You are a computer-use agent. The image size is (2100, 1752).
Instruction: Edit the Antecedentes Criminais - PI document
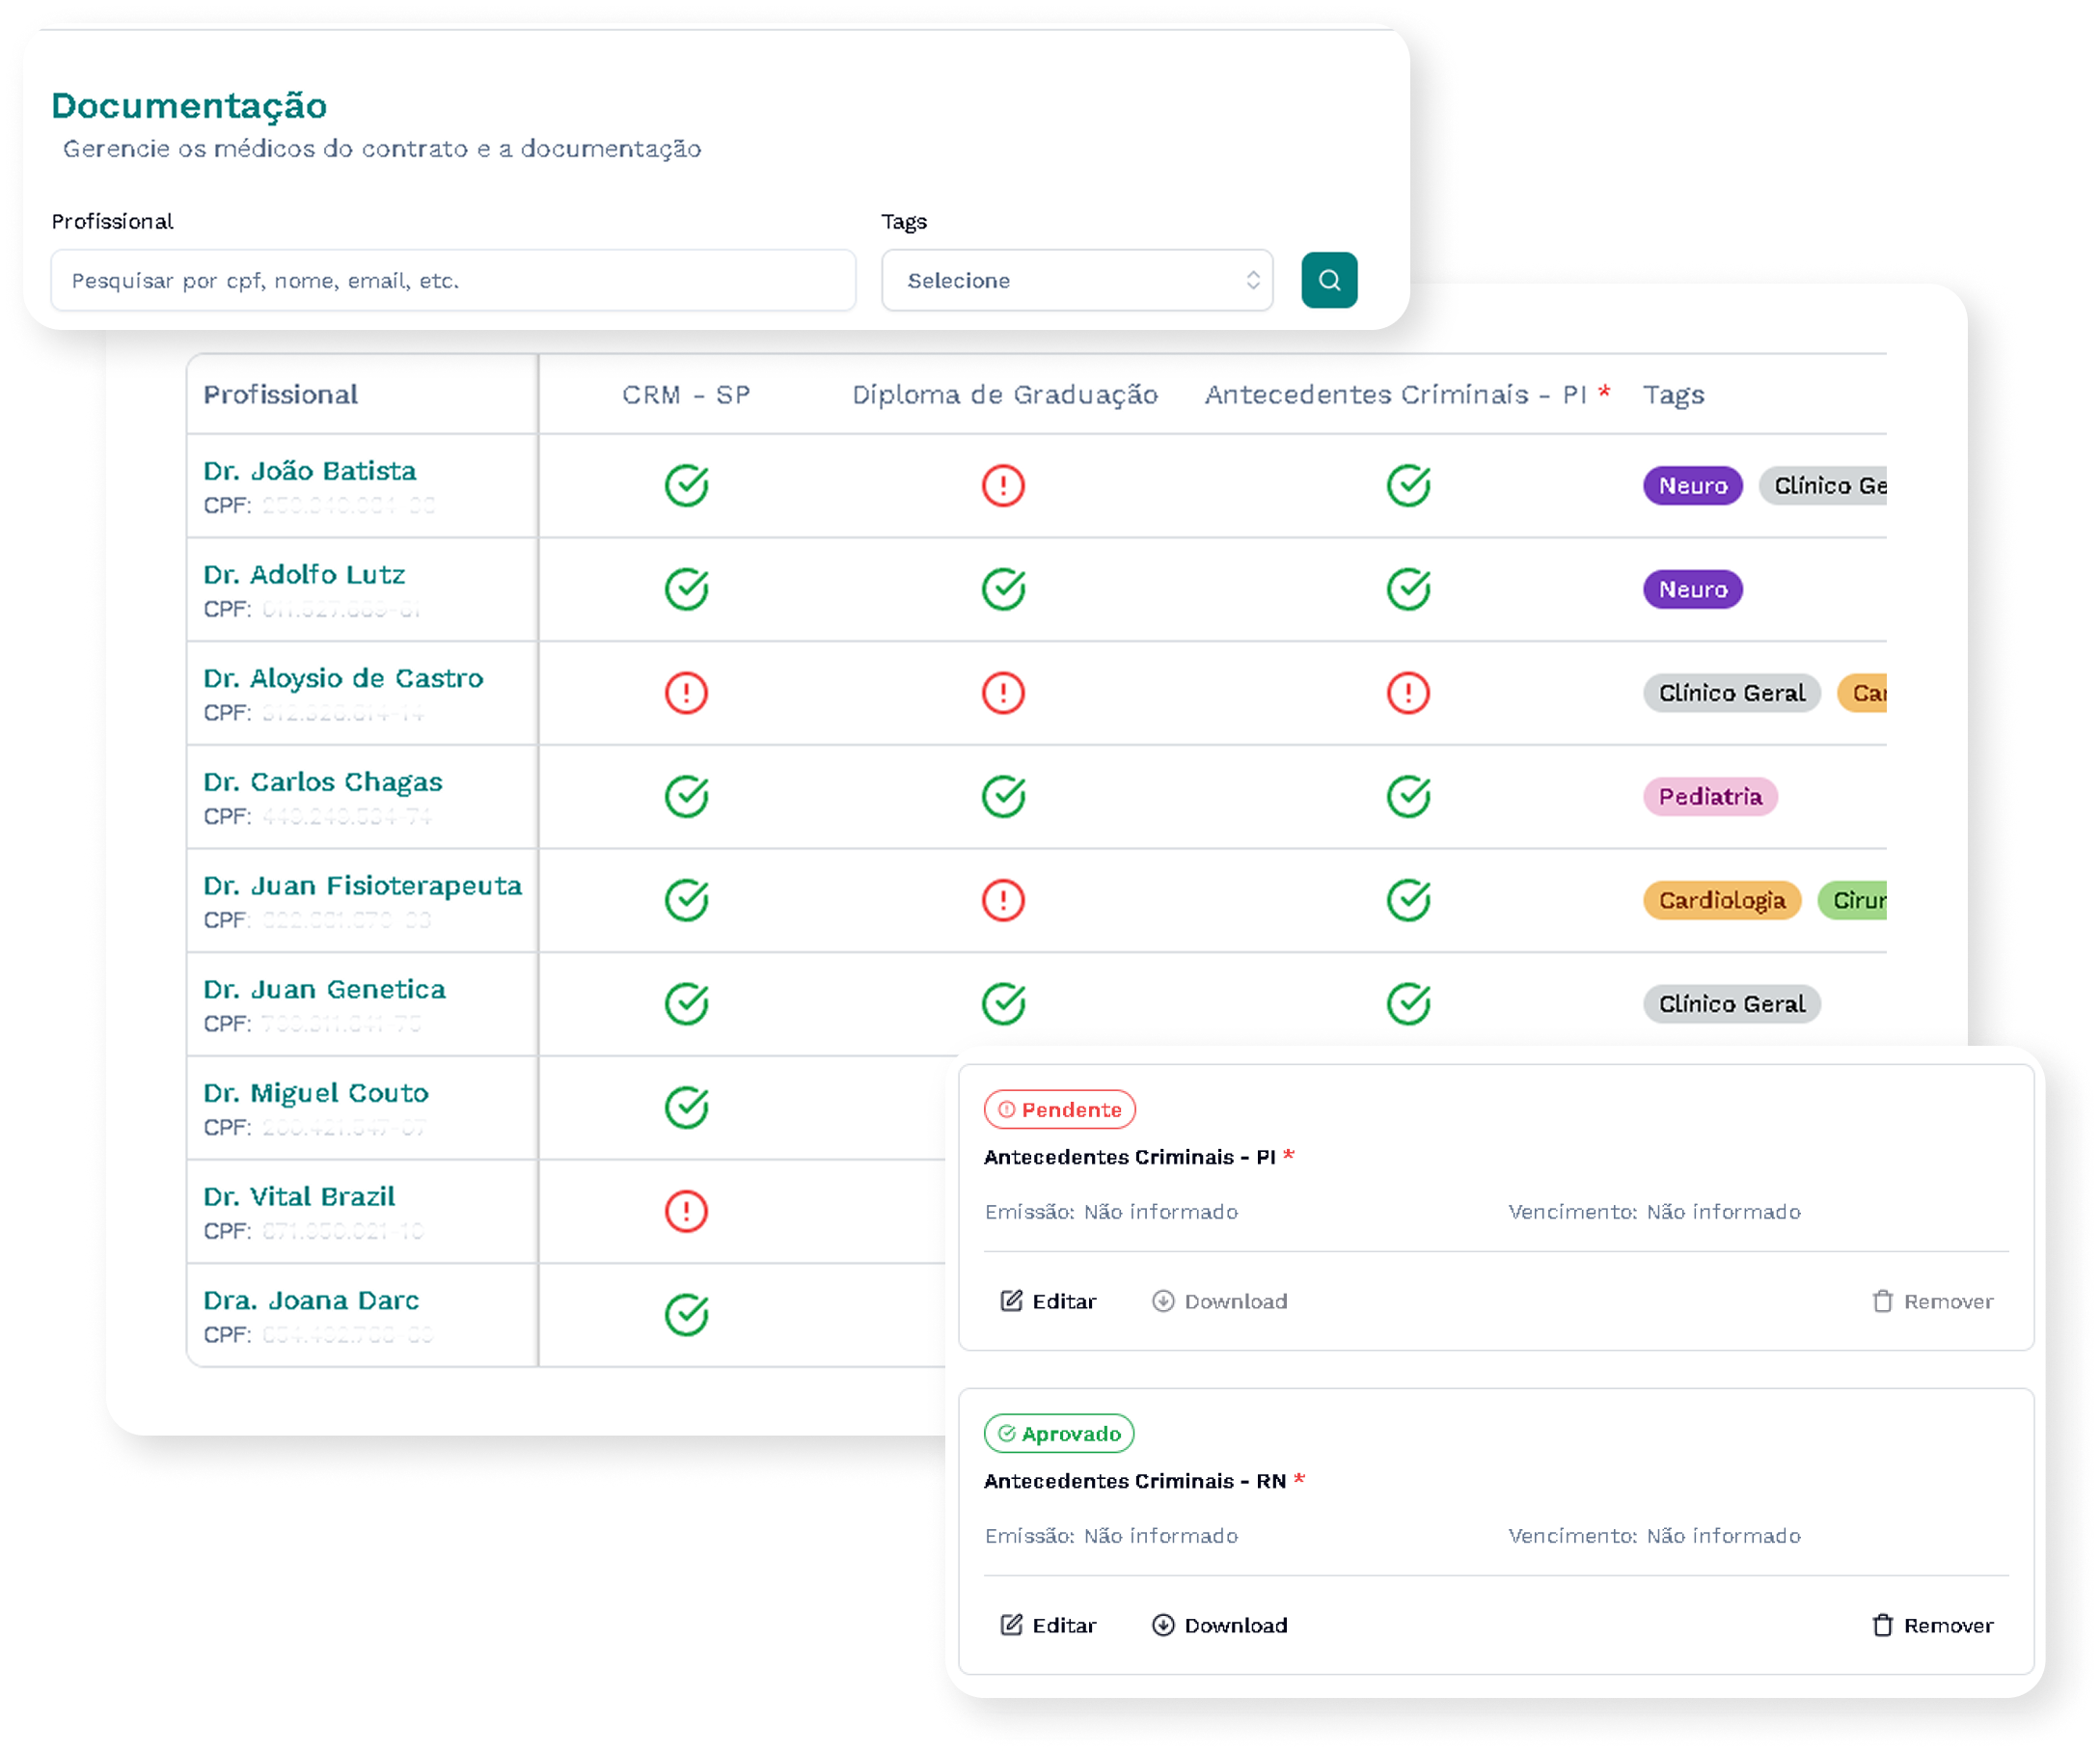click(x=1048, y=1301)
